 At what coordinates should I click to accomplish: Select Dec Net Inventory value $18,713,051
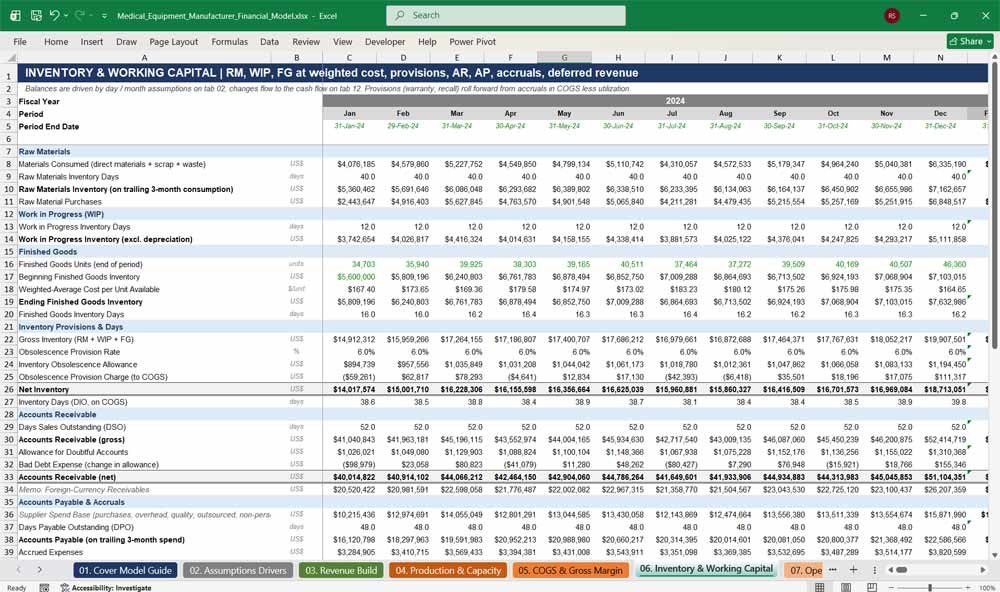click(941, 389)
